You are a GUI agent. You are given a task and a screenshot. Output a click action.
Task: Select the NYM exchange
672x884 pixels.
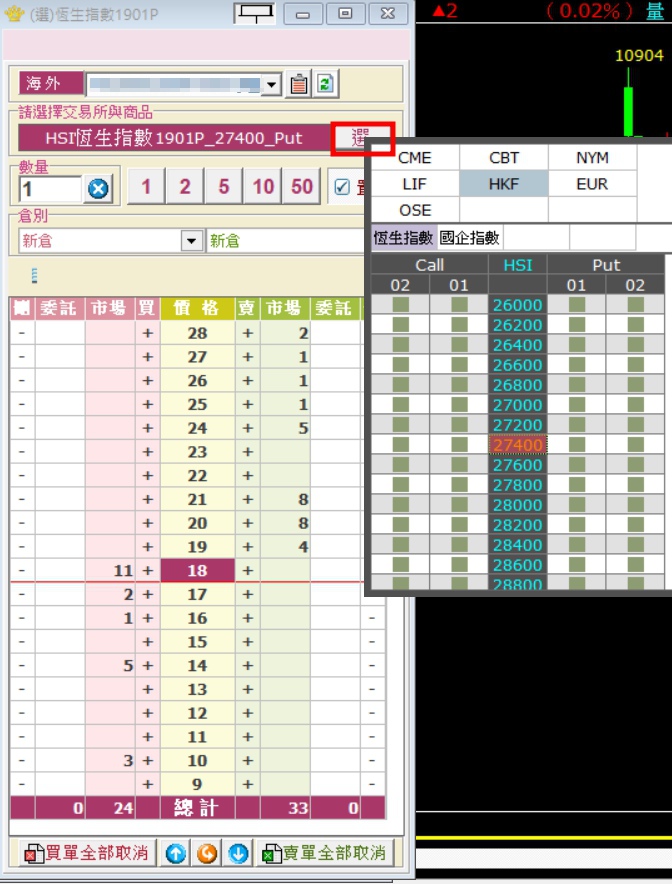[592, 158]
